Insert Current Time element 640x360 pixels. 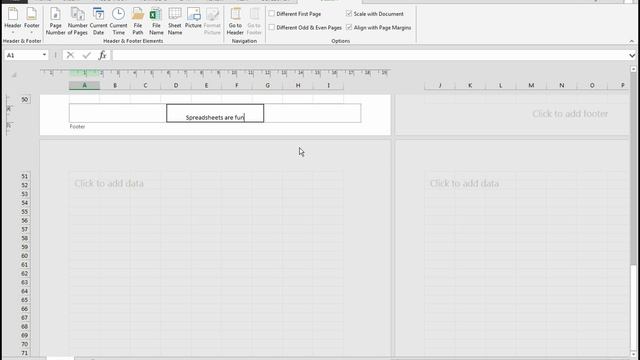click(118, 21)
